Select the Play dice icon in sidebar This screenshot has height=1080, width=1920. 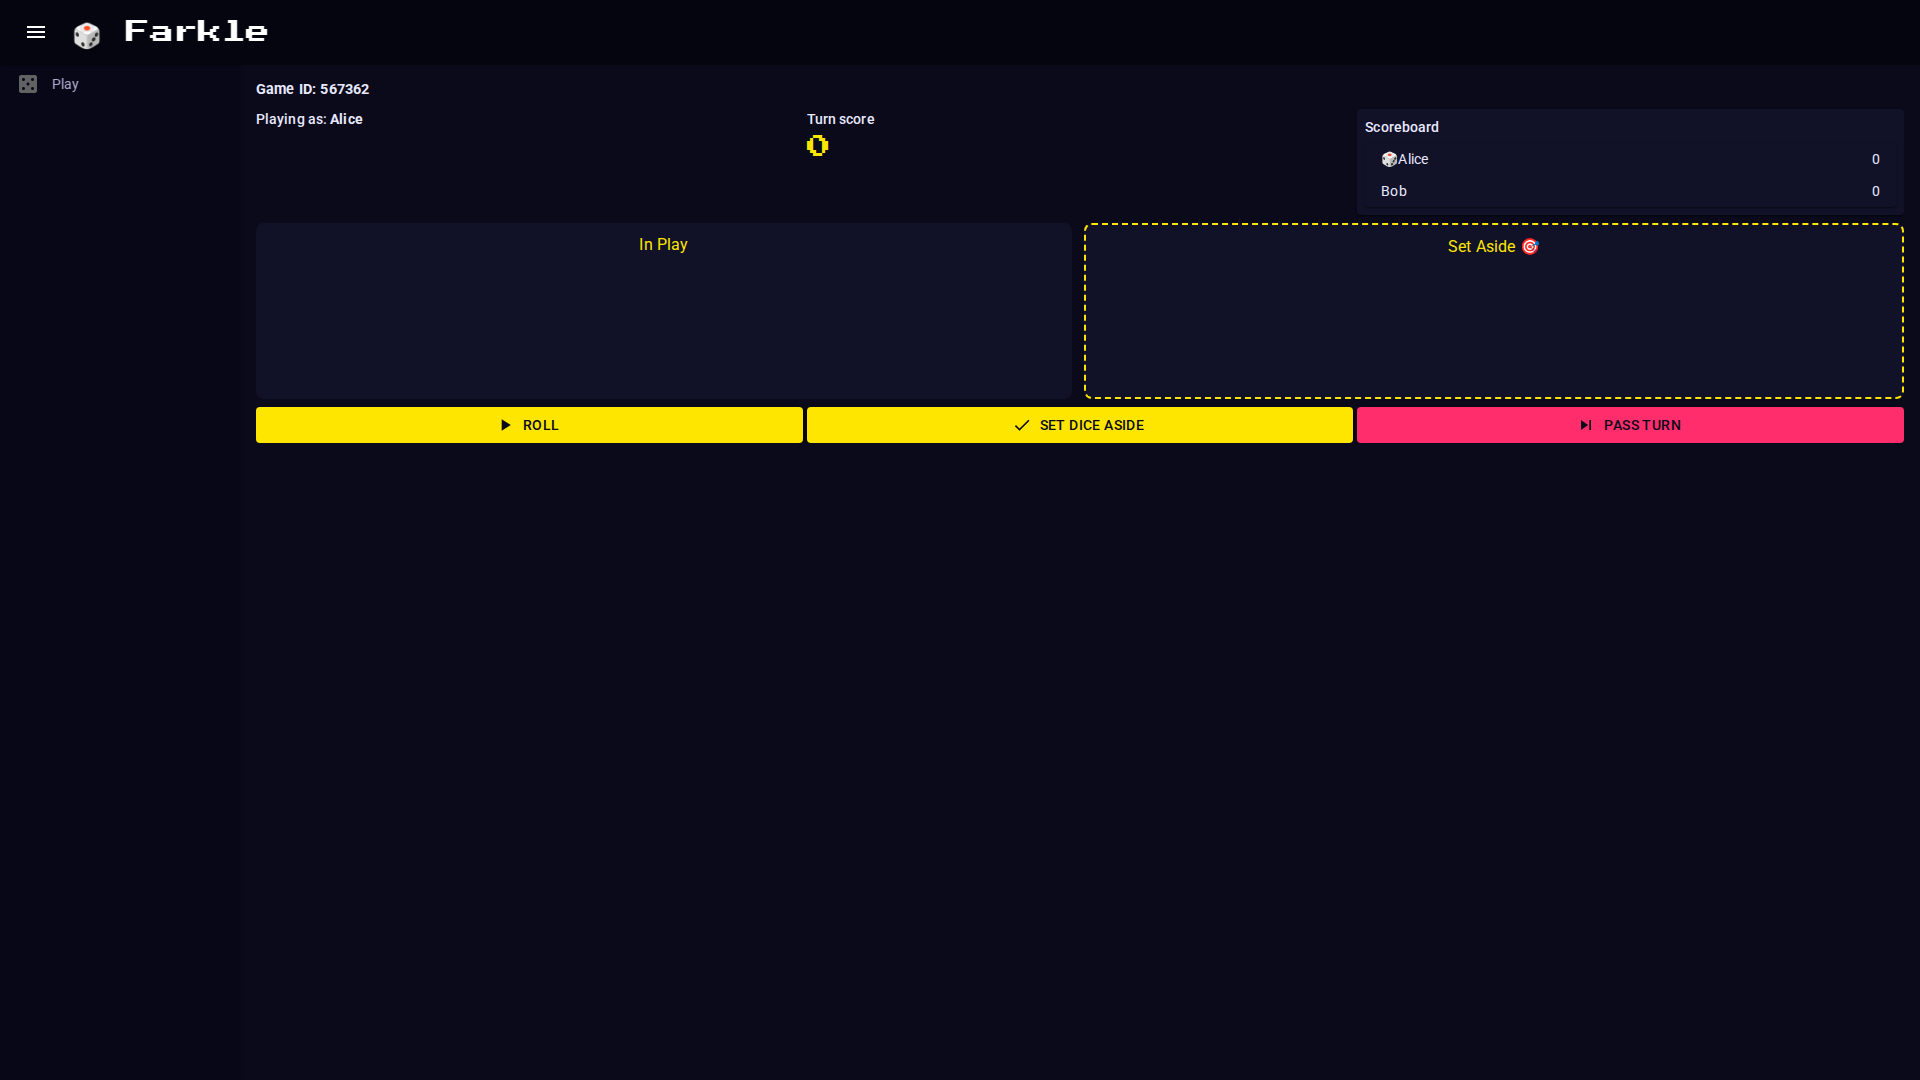pyautogui.click(x=28, y=84)
